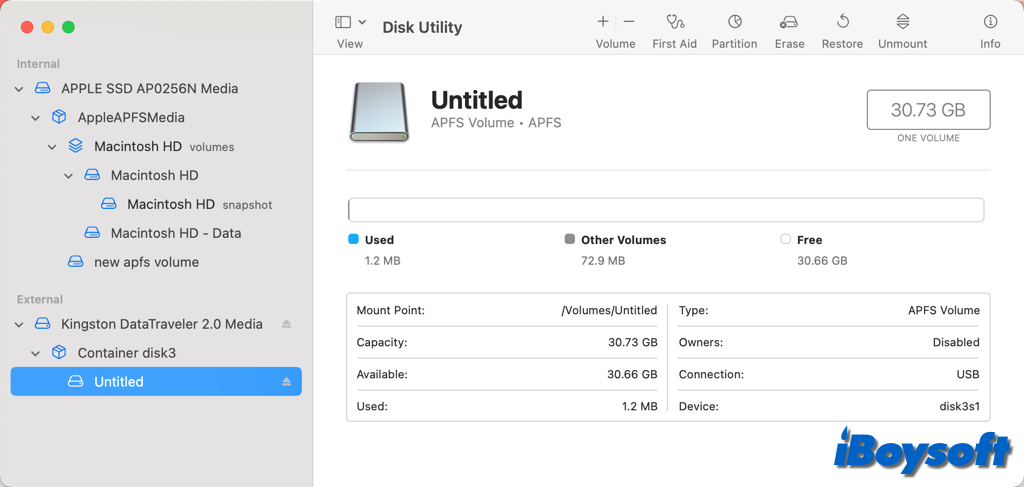Click the white Free legend swatch

(x=786, y=240)
